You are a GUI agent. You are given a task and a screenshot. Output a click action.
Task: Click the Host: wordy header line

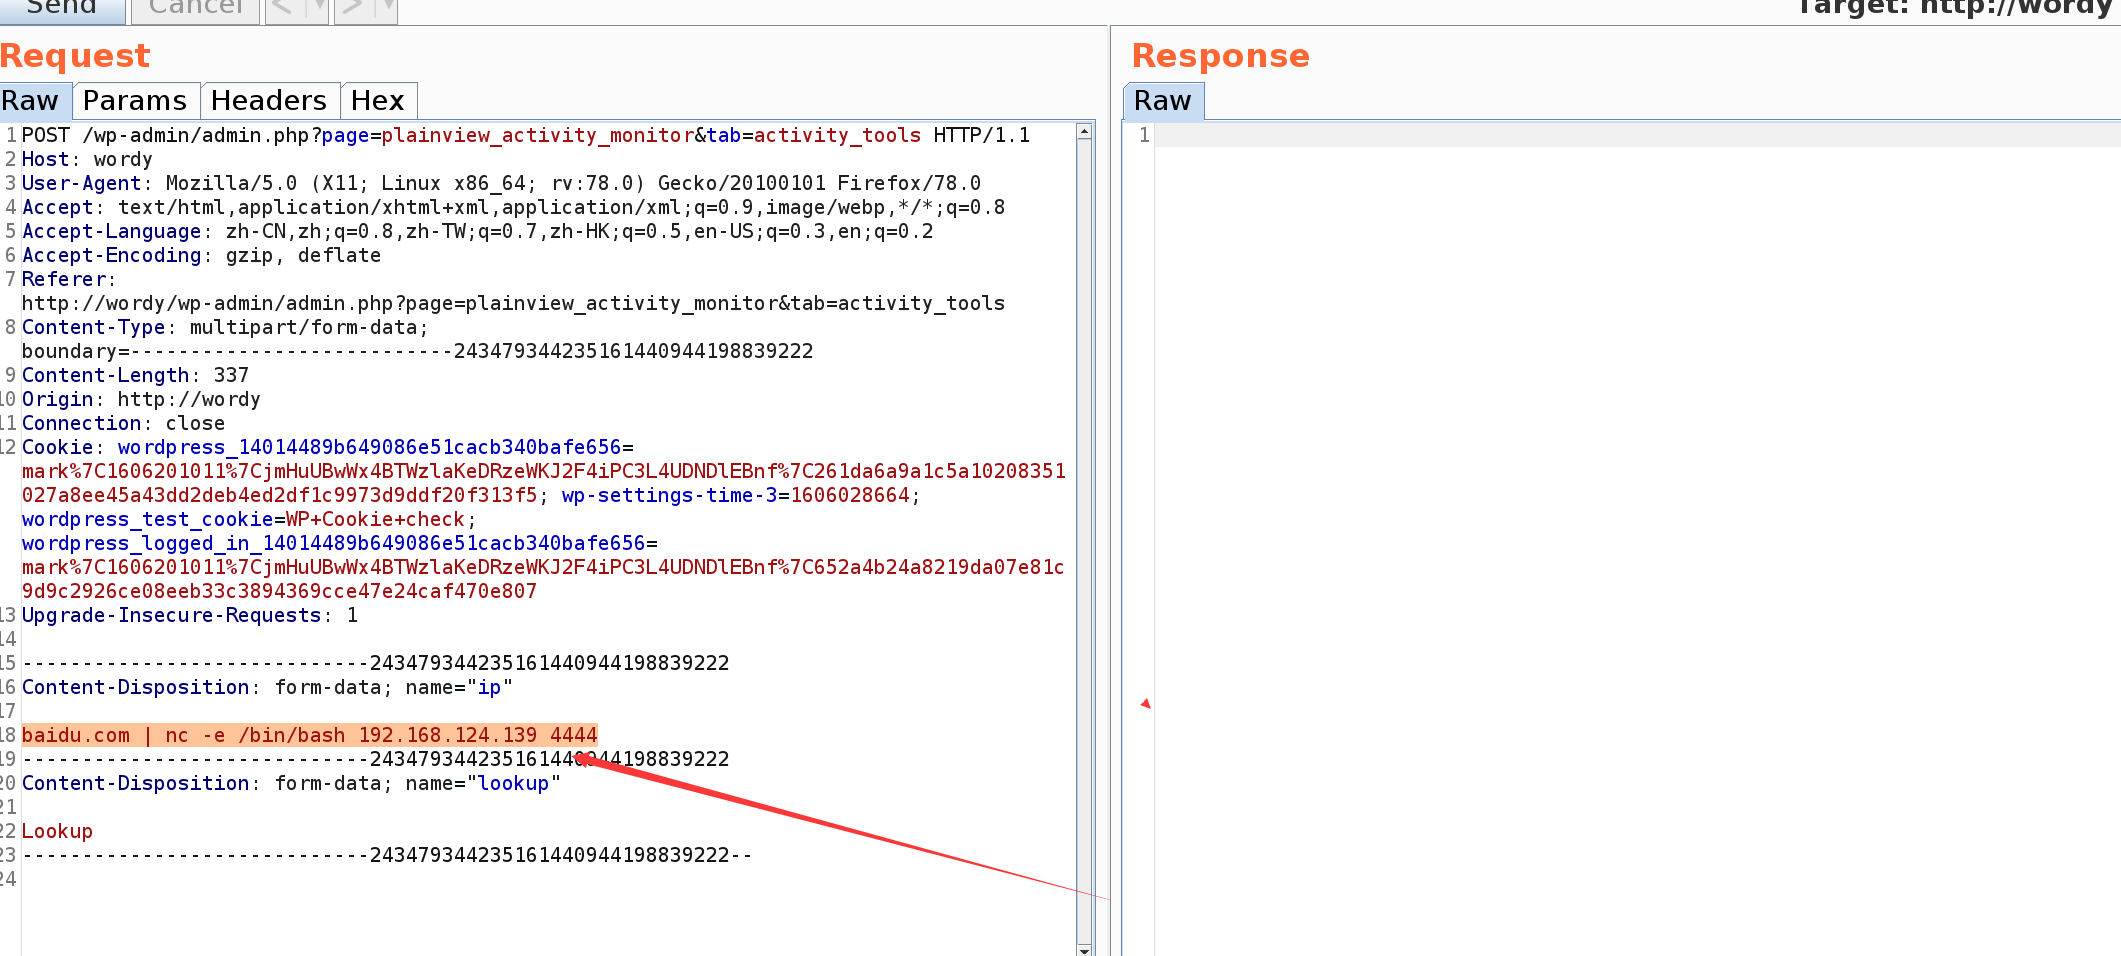(x=87, y=160)
